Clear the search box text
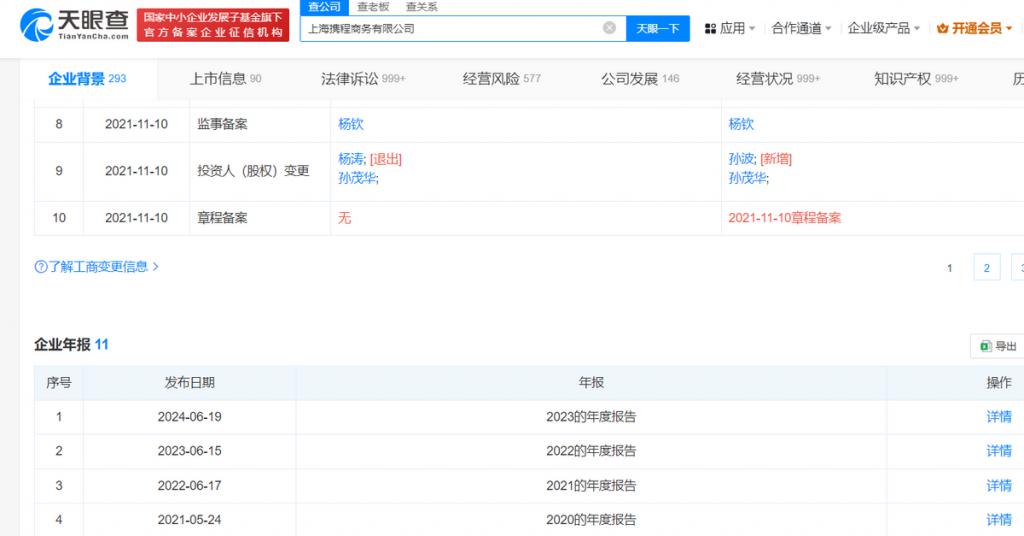Viewport: 1024px width, 536px height. coord(609,28)
